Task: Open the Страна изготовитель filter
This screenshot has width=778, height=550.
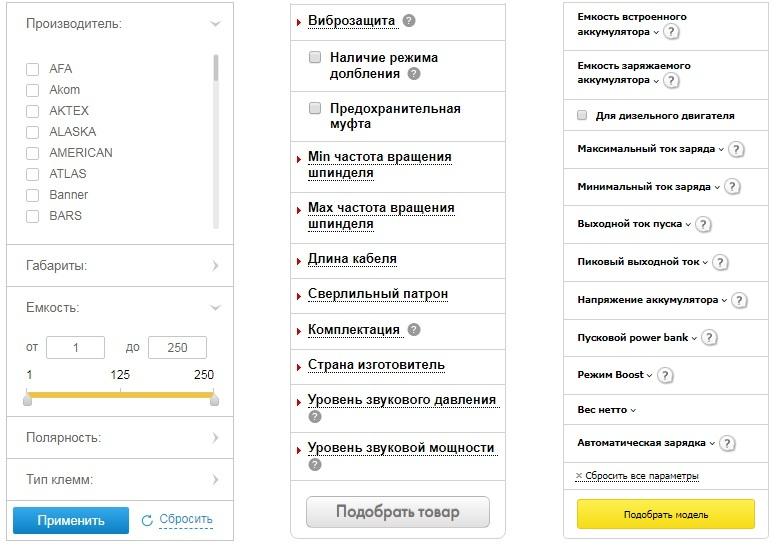Action: click(x=376, y=365)
